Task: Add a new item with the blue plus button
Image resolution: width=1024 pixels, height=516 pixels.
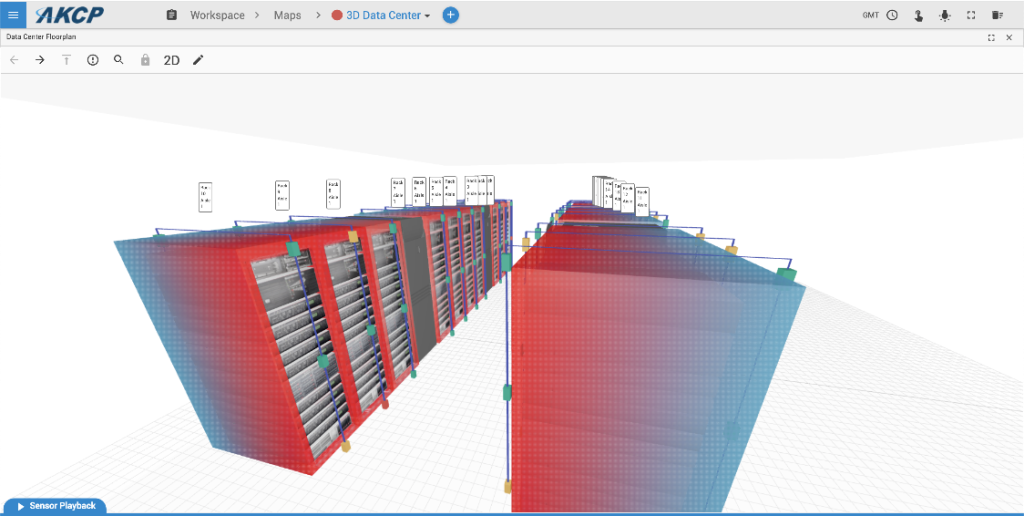Action: click(451, 15)
